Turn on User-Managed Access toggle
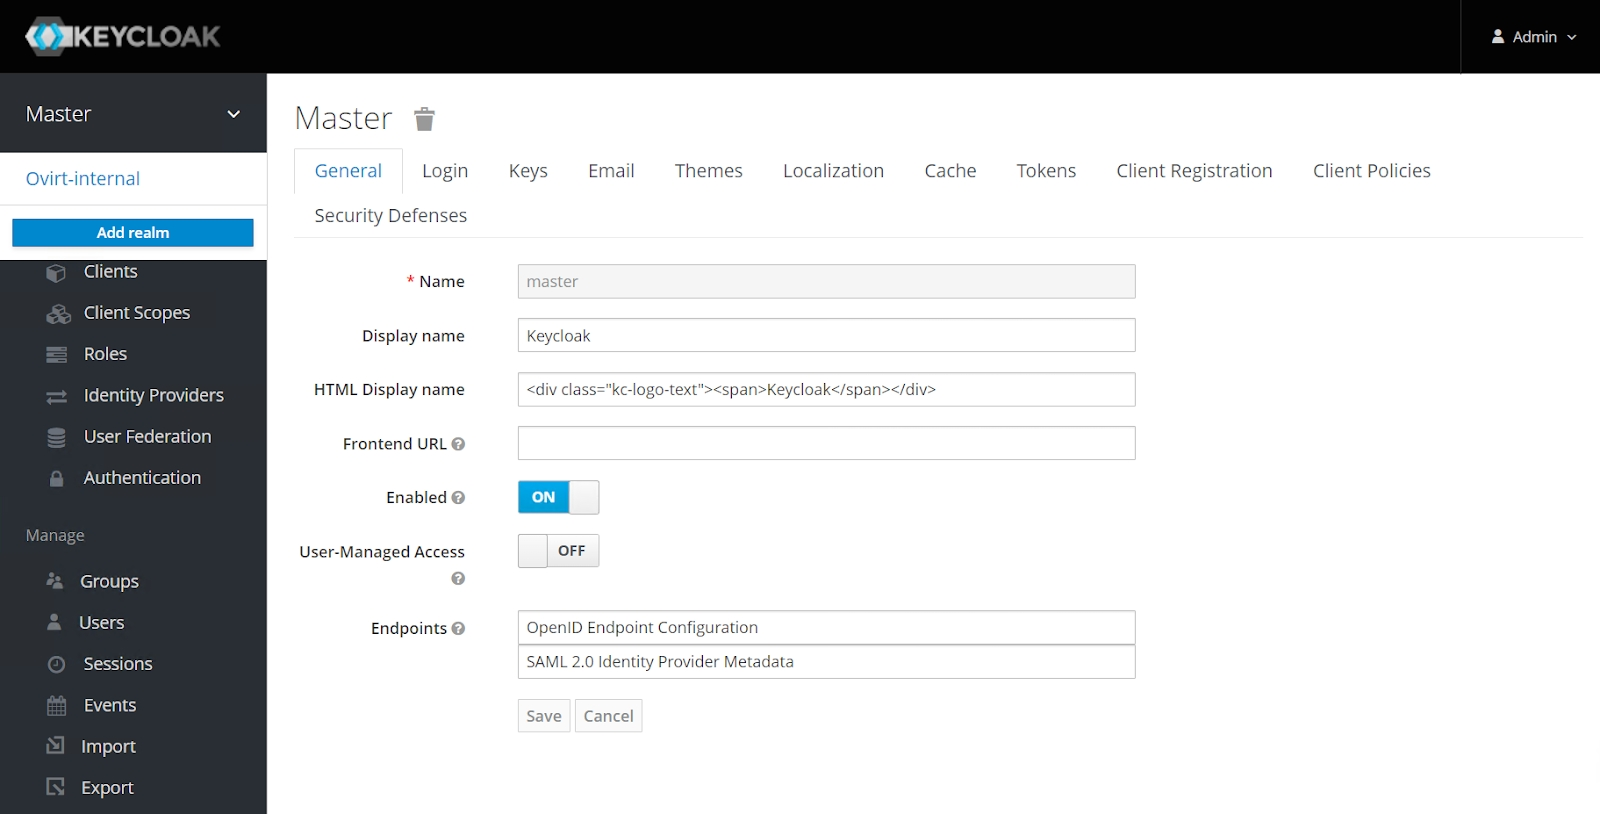Screen dimensions: 1600x814 (558, 551)
